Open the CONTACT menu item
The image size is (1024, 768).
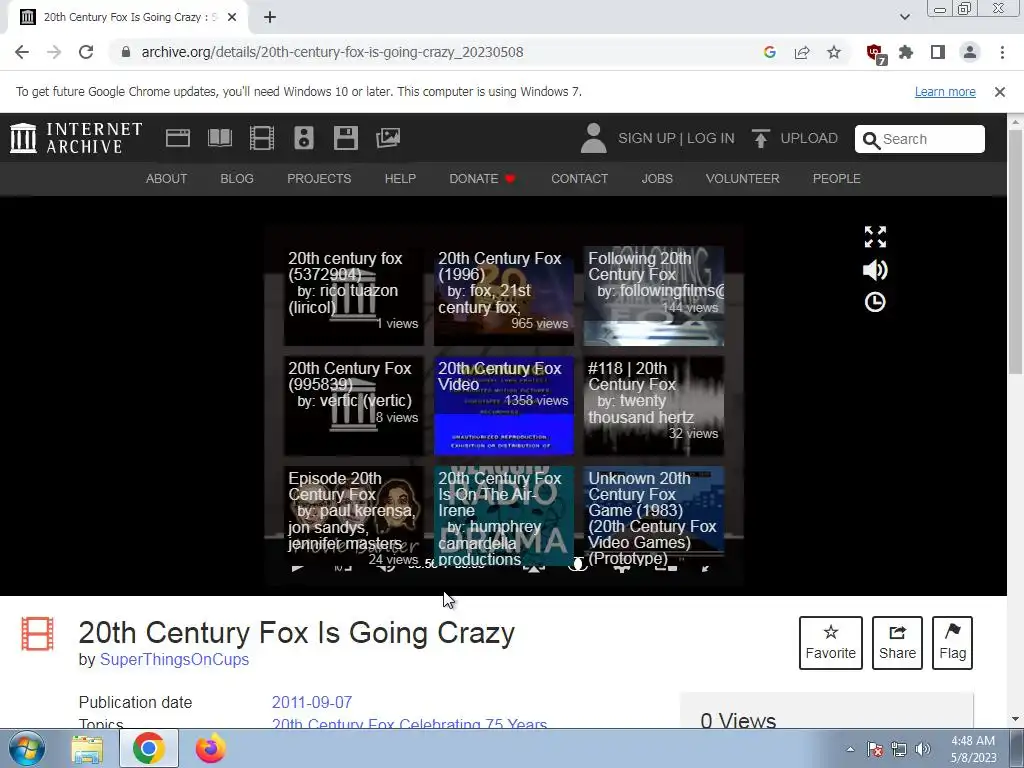tap(579, 178)
